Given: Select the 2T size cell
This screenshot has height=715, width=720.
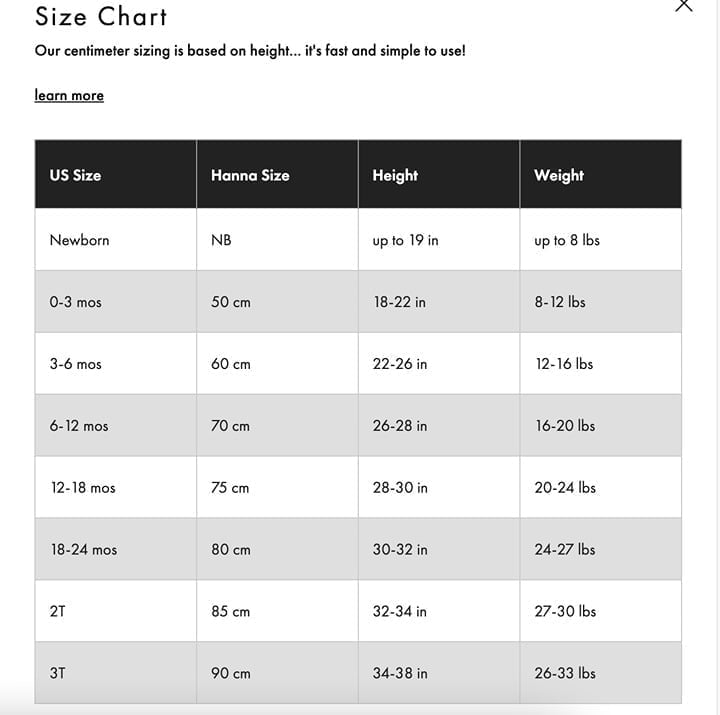Looking at the screenshot, I should tap(116, 611).
